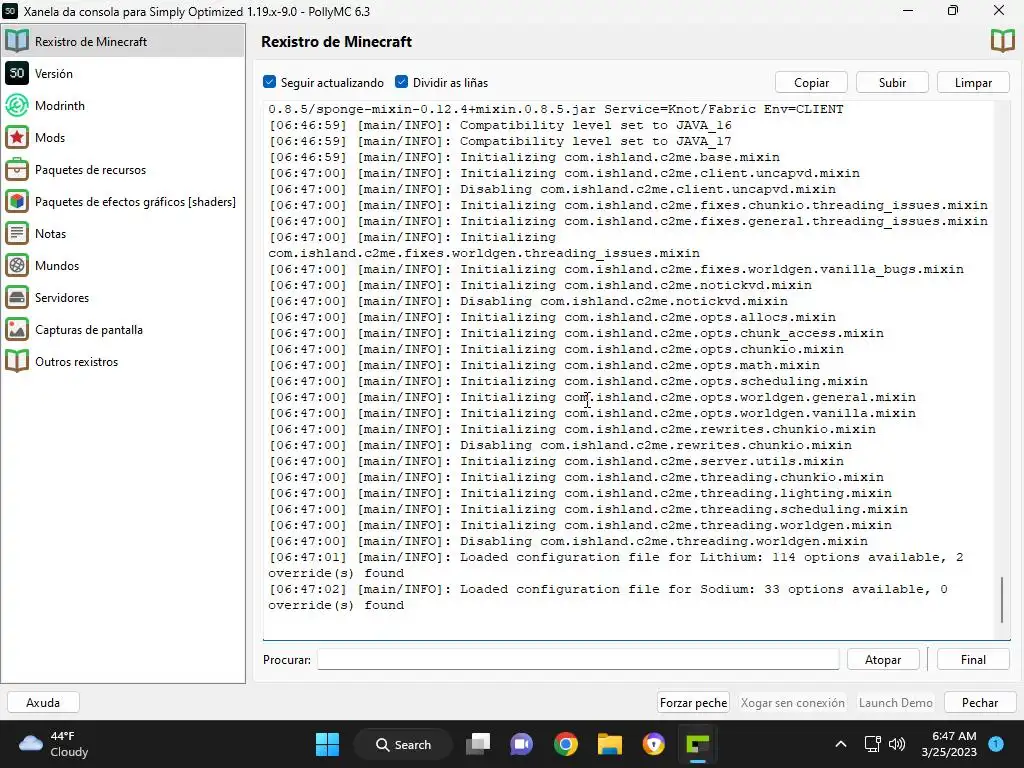Viewport: 1024px width, 768px height.
Task: Open the clock and date panel
Action: [949, 744]
